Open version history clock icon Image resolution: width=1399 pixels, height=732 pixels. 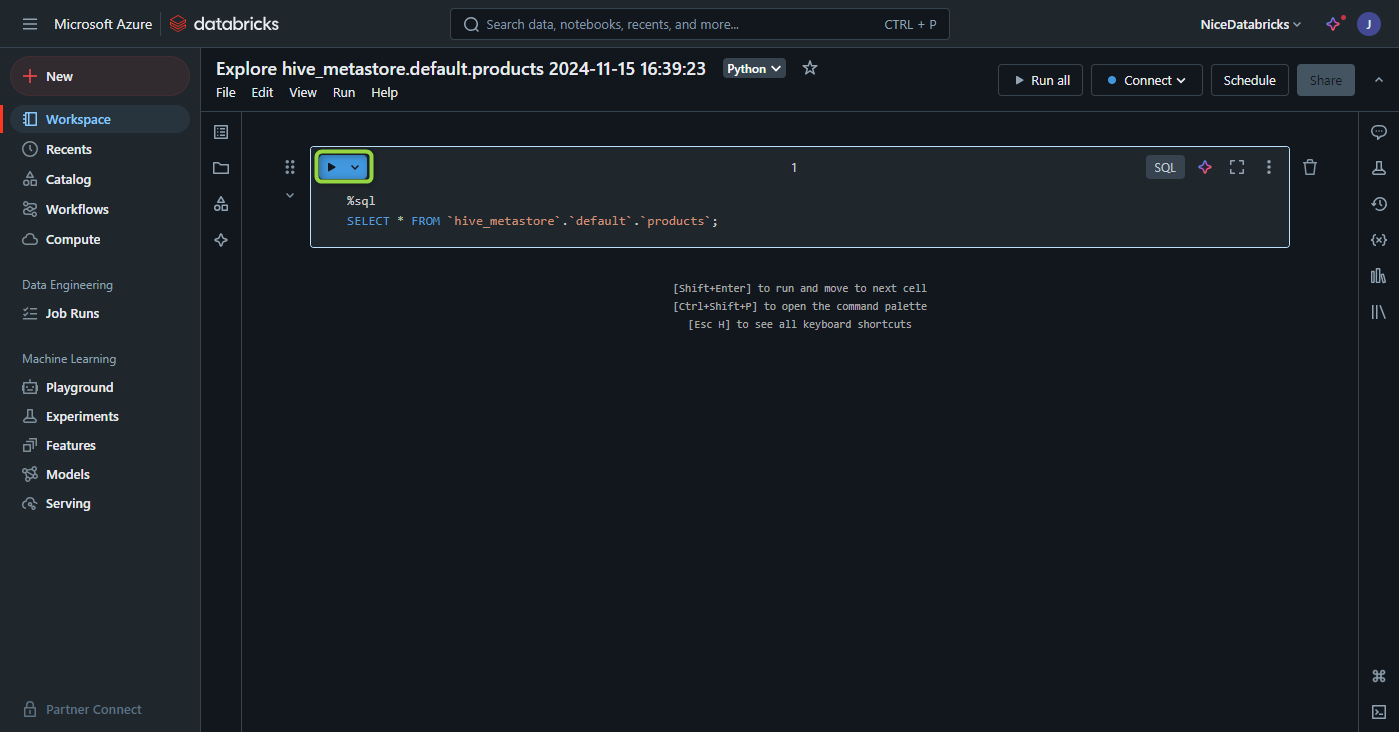tap(1379, 204)
